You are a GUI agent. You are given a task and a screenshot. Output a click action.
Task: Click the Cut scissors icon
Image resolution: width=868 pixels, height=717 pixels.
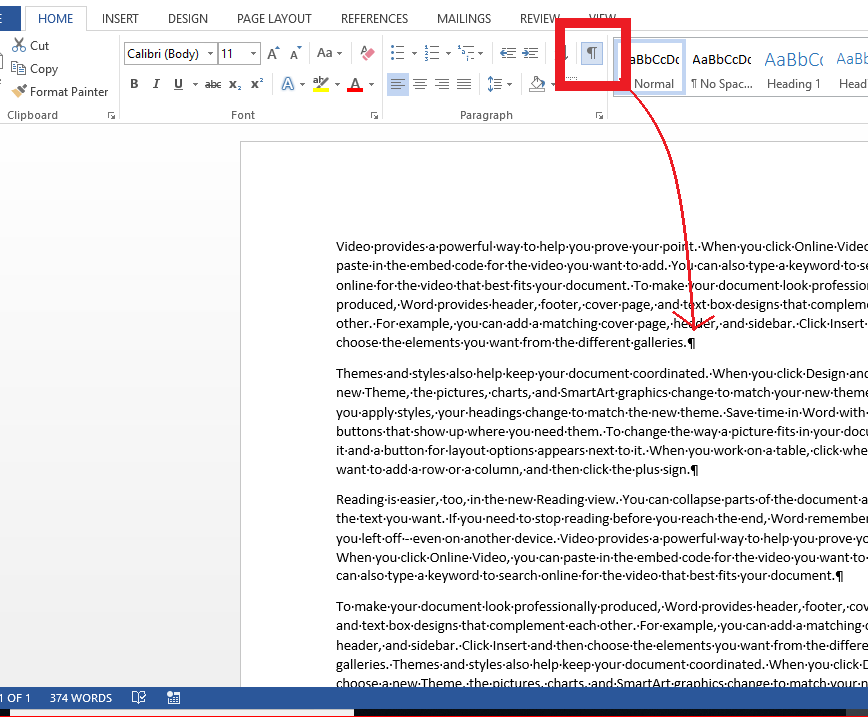19,45
